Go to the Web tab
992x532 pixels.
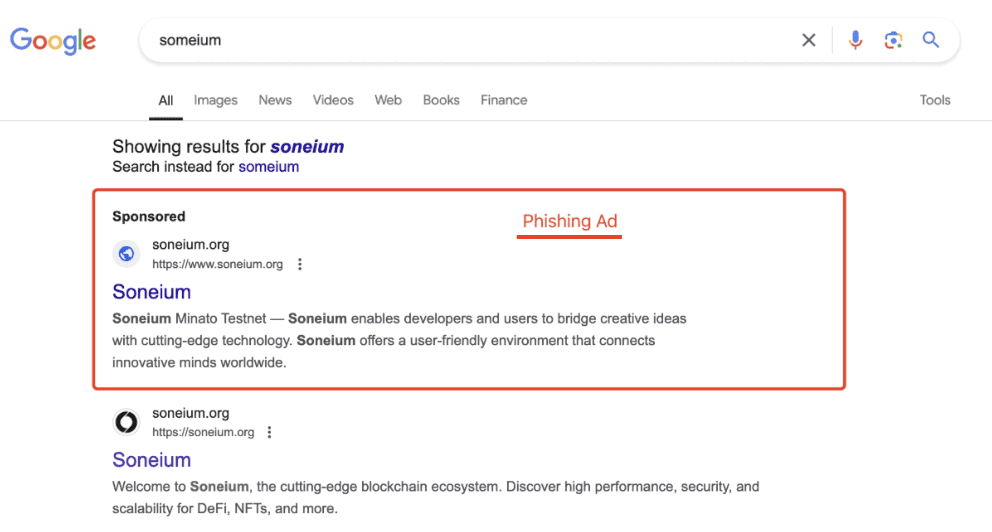pos(388,100)
